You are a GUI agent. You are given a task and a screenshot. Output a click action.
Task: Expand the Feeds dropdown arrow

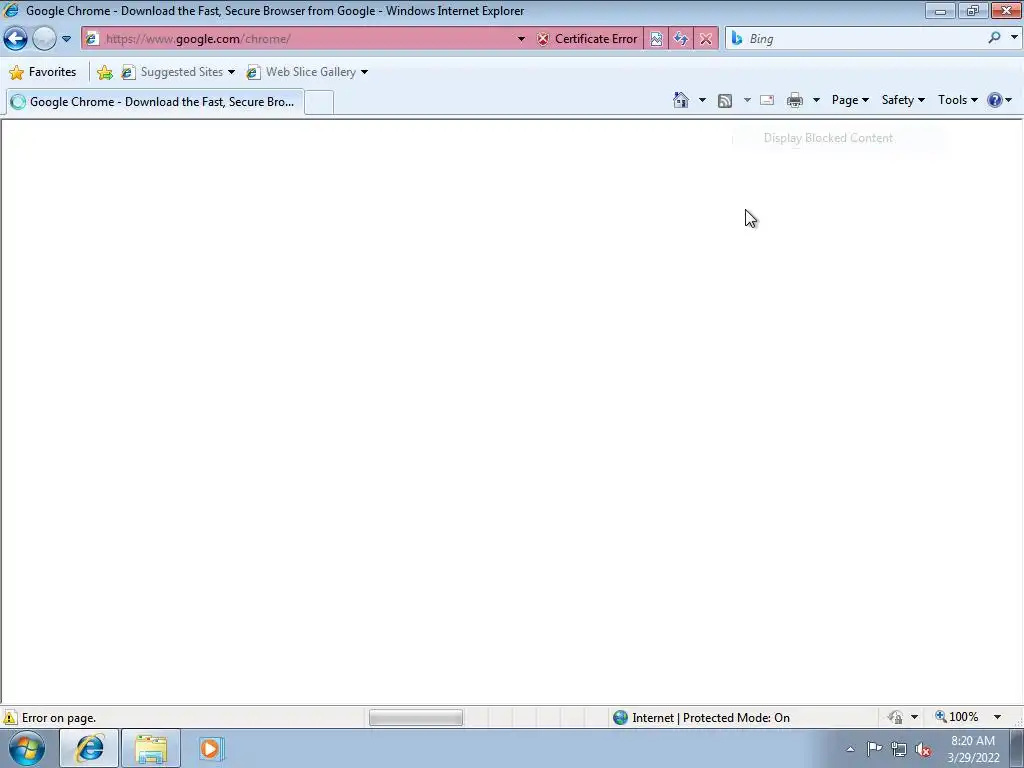[x=747, y=100]
